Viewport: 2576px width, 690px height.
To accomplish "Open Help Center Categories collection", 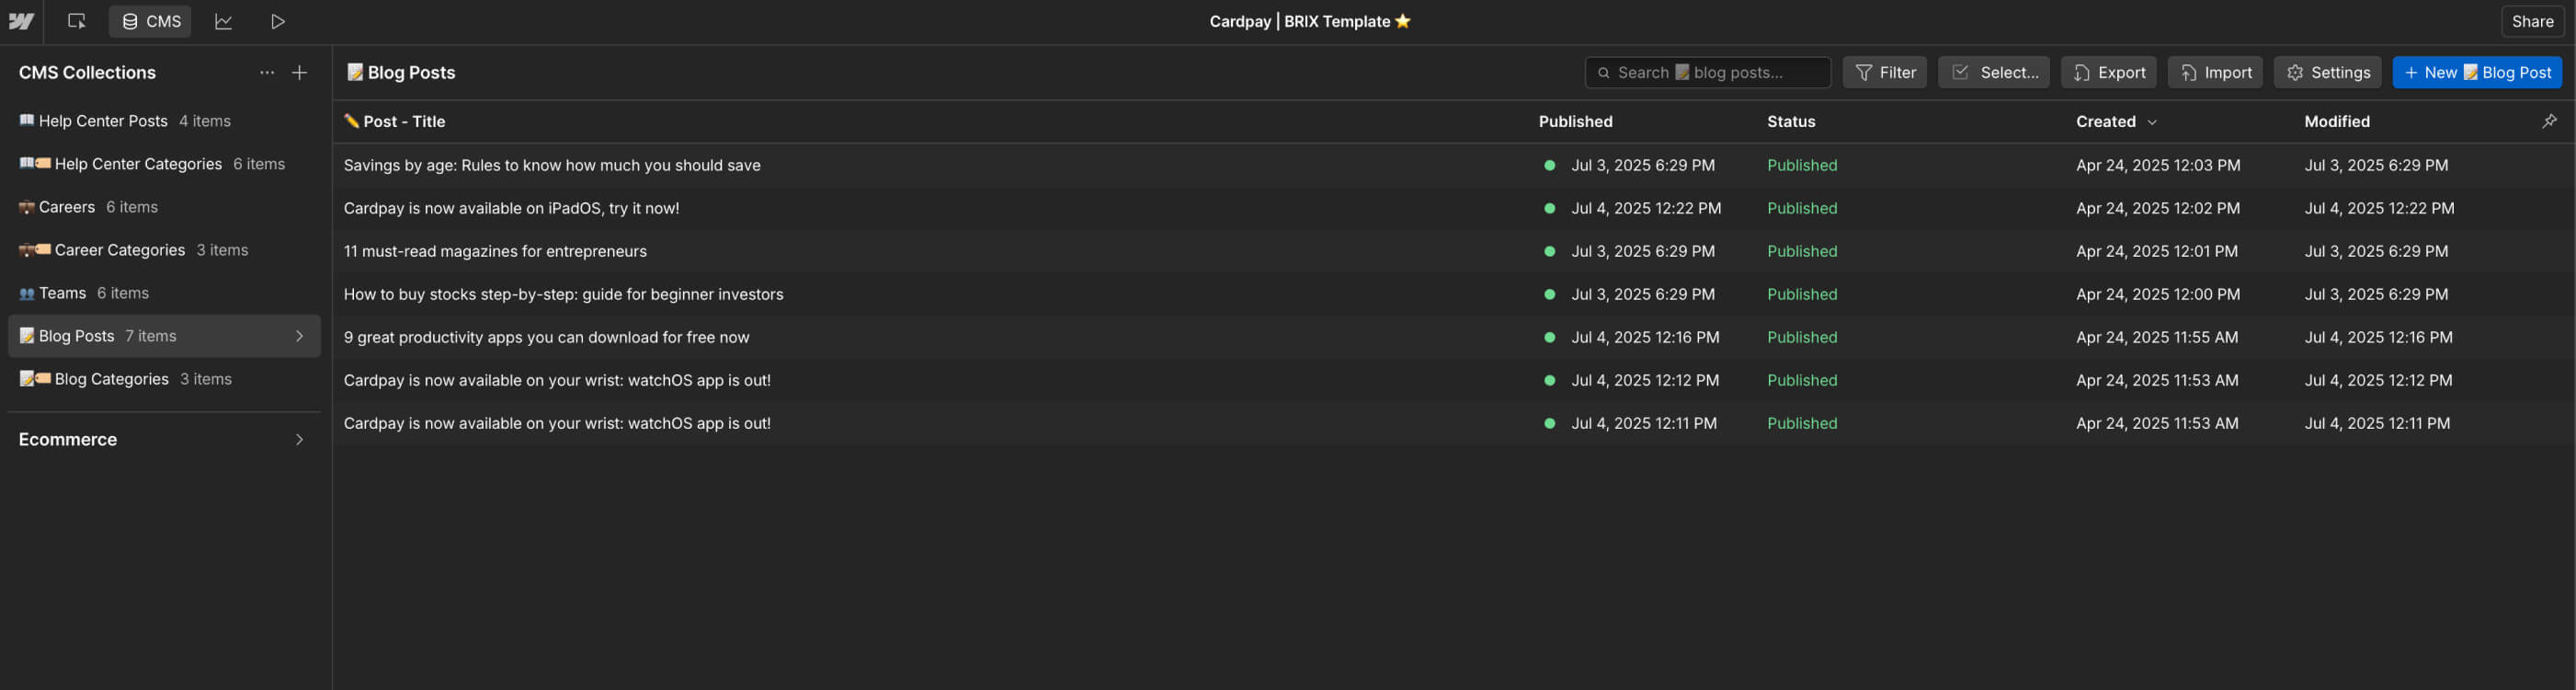I will [164, 164].
